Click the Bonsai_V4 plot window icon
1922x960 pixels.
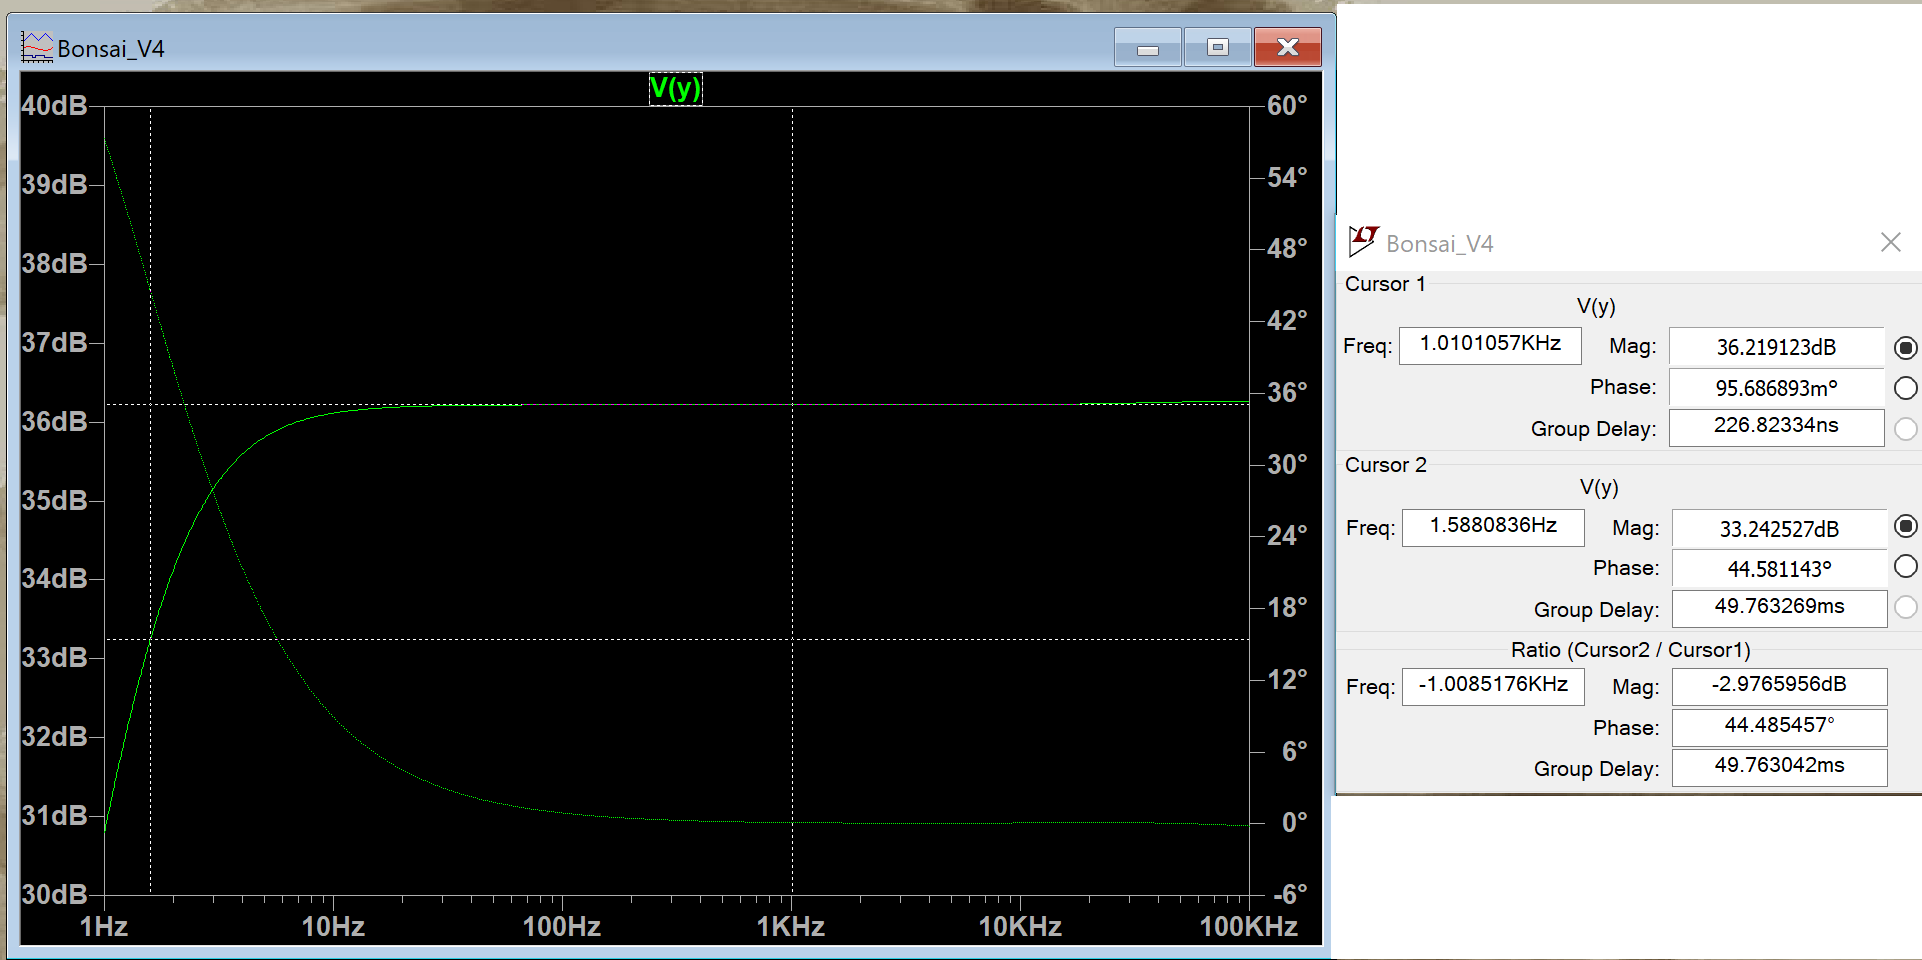[x=37, y=47]
